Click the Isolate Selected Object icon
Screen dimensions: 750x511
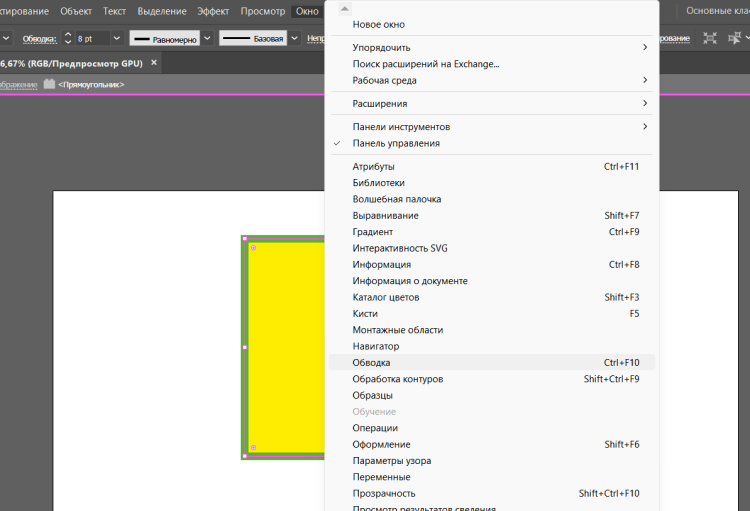tap(710, 38)
